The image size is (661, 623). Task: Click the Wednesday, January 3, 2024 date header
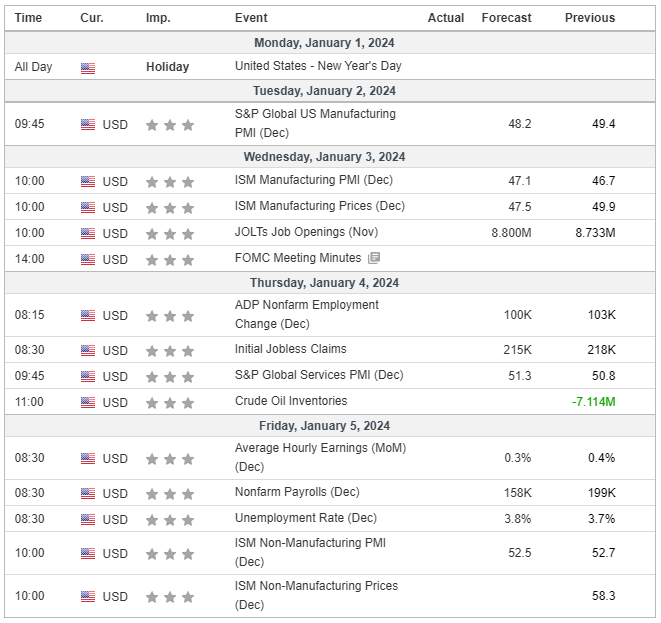[x=324, y=156]
